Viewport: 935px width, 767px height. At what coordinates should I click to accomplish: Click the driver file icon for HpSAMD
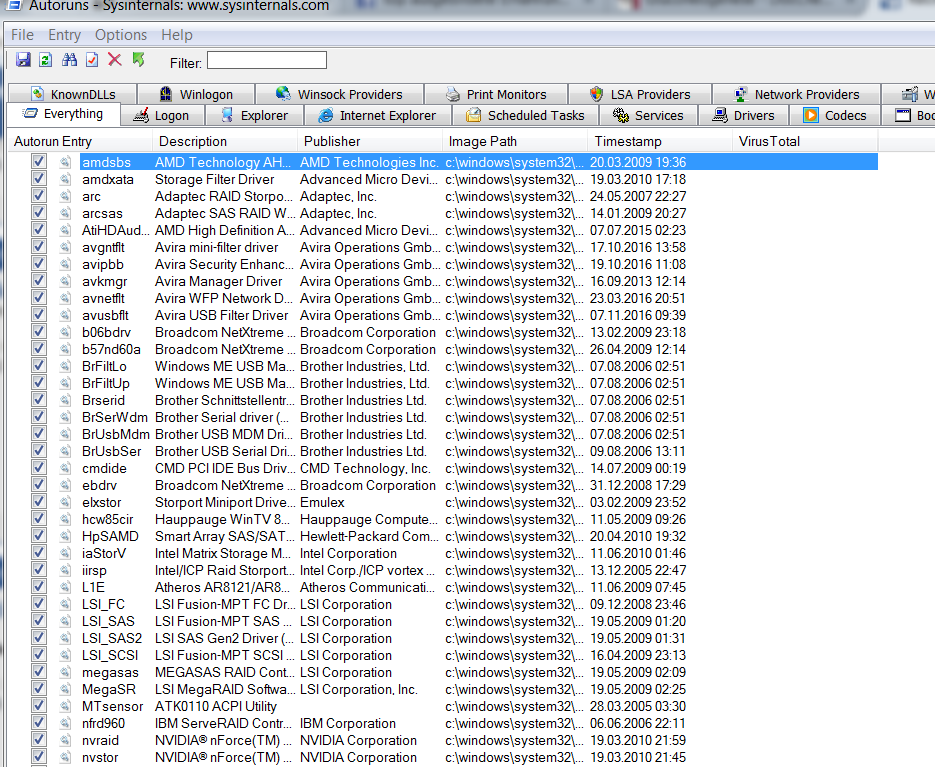click(65, 536)
